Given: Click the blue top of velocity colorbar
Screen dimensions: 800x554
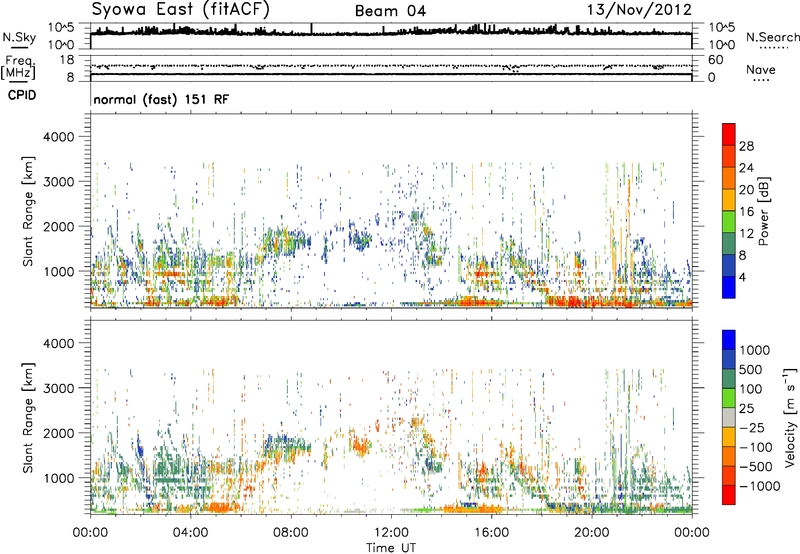Looking at the screenshot, I should pos(729,340).
